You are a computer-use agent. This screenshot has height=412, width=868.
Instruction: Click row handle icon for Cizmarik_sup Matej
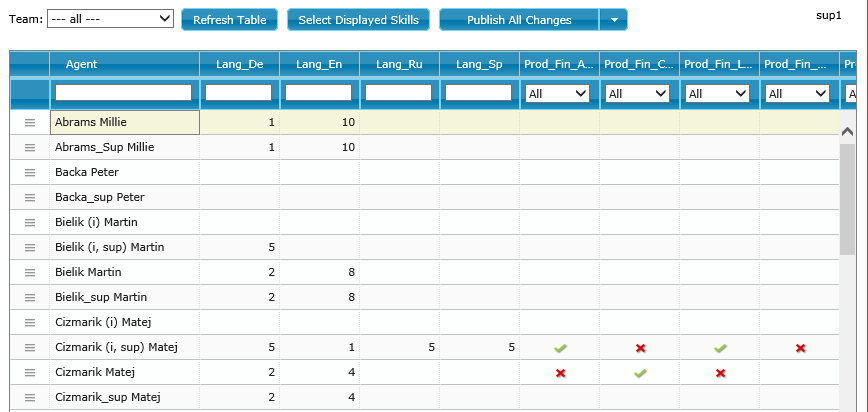pyautogui.click(x=30, y=397)
